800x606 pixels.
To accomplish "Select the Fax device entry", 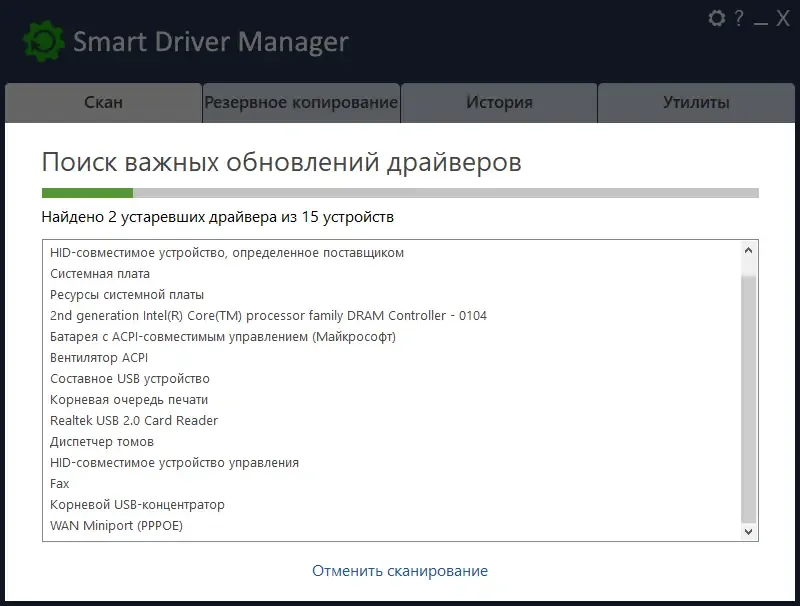I will click(x=60, y=483).
